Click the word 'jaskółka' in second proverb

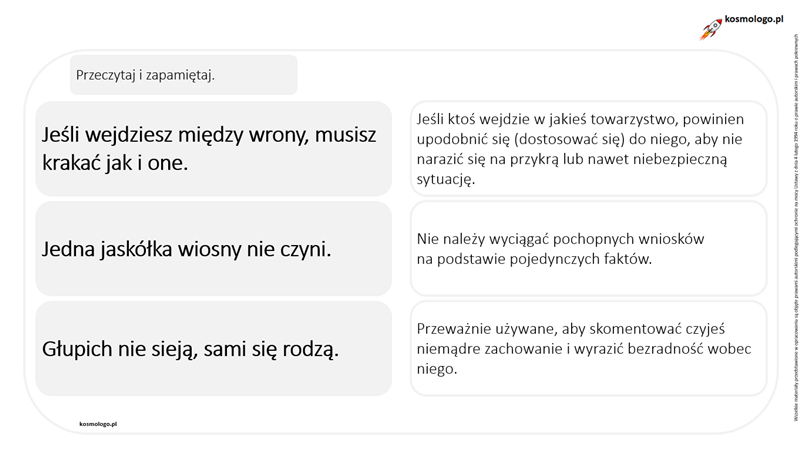[136, 249]
